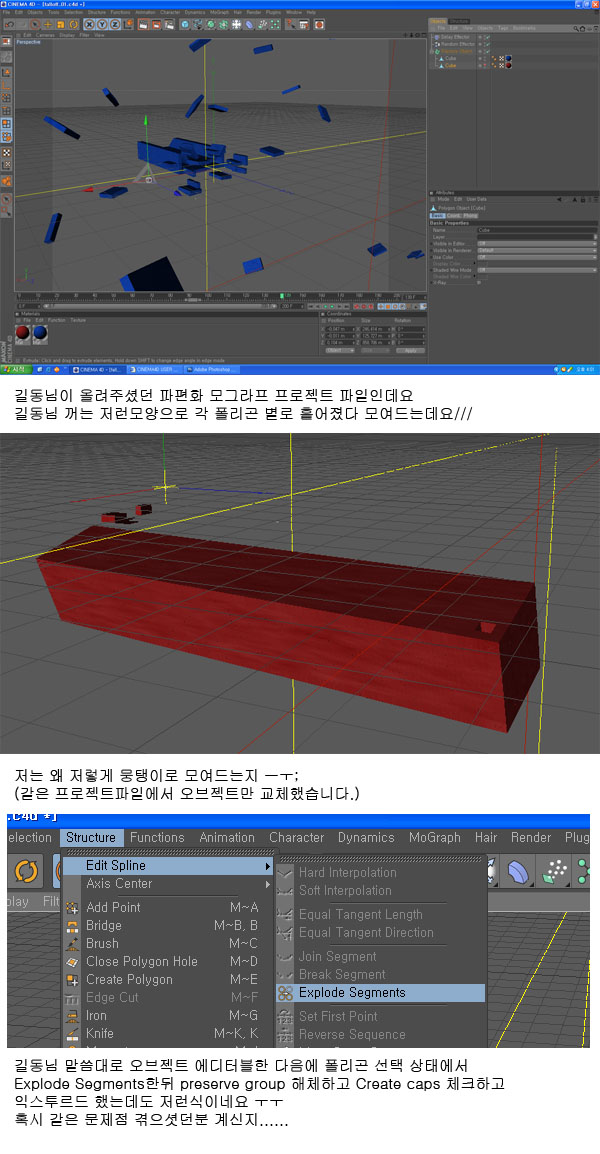Screen dimensions: 600x1154
Task: Toggle Random Effector green enable checkmark
Action: (x=487, y=43)
